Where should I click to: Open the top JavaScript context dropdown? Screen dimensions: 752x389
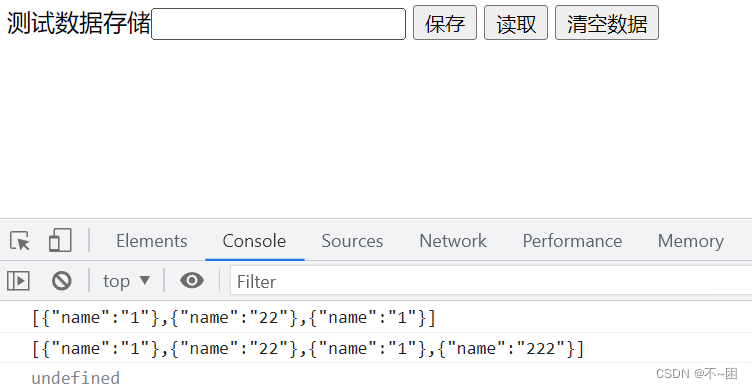[x=127, y=281]
